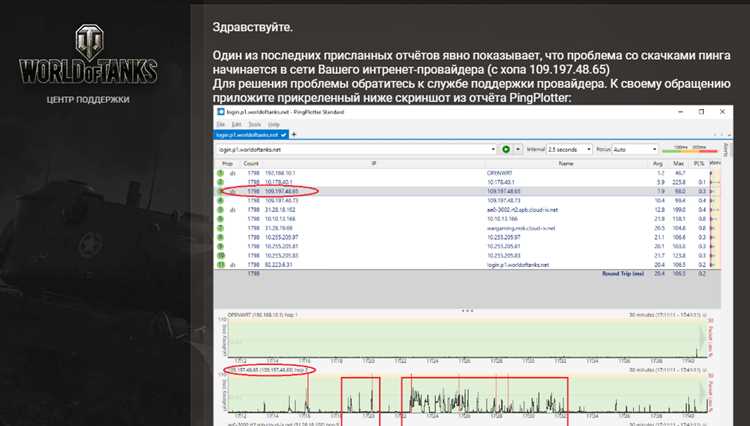
Task: Toggle timeline graph for 92.223.6.31 row
Action: click(x=233, y=264)
